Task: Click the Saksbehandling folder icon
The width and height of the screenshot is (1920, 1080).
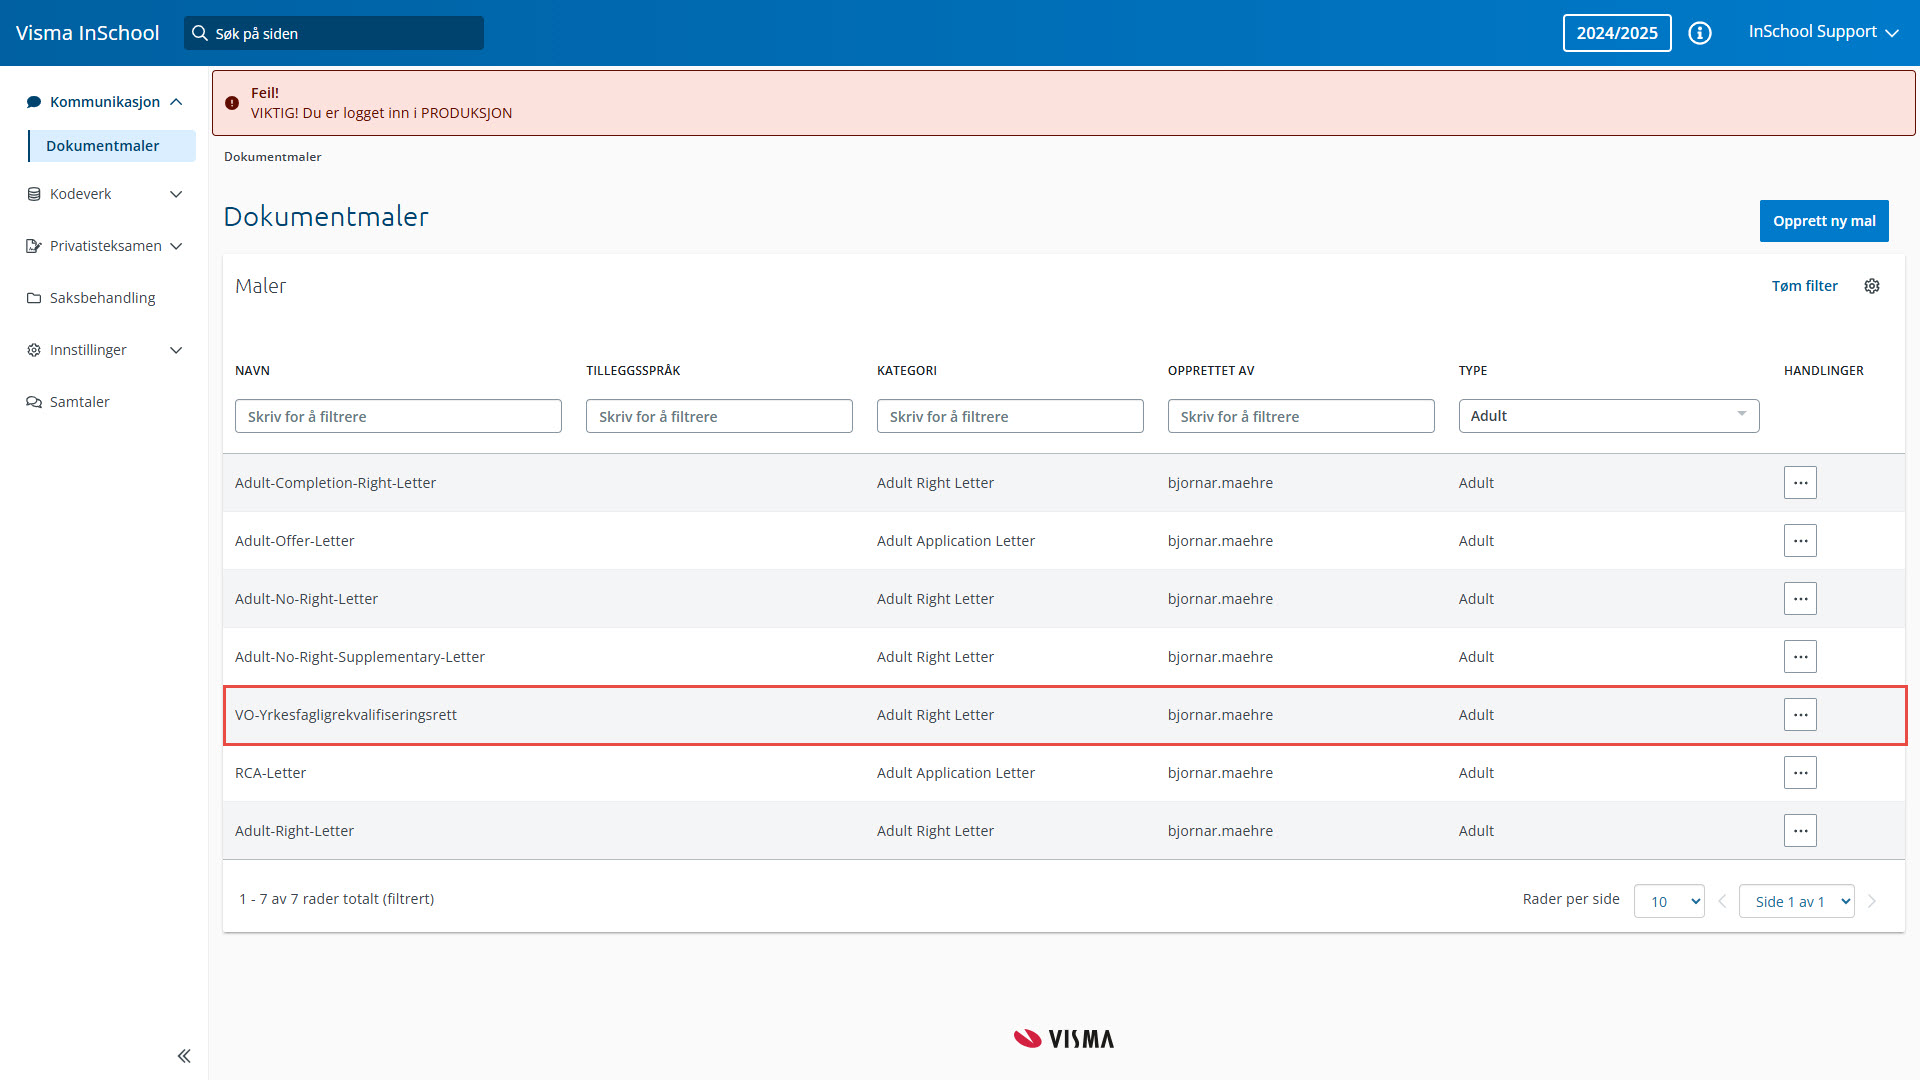Action: 34,298
